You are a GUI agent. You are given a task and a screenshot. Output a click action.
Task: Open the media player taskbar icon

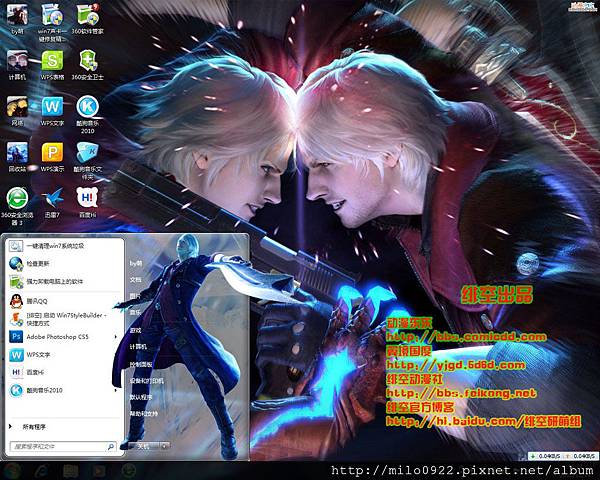point(100,471)
